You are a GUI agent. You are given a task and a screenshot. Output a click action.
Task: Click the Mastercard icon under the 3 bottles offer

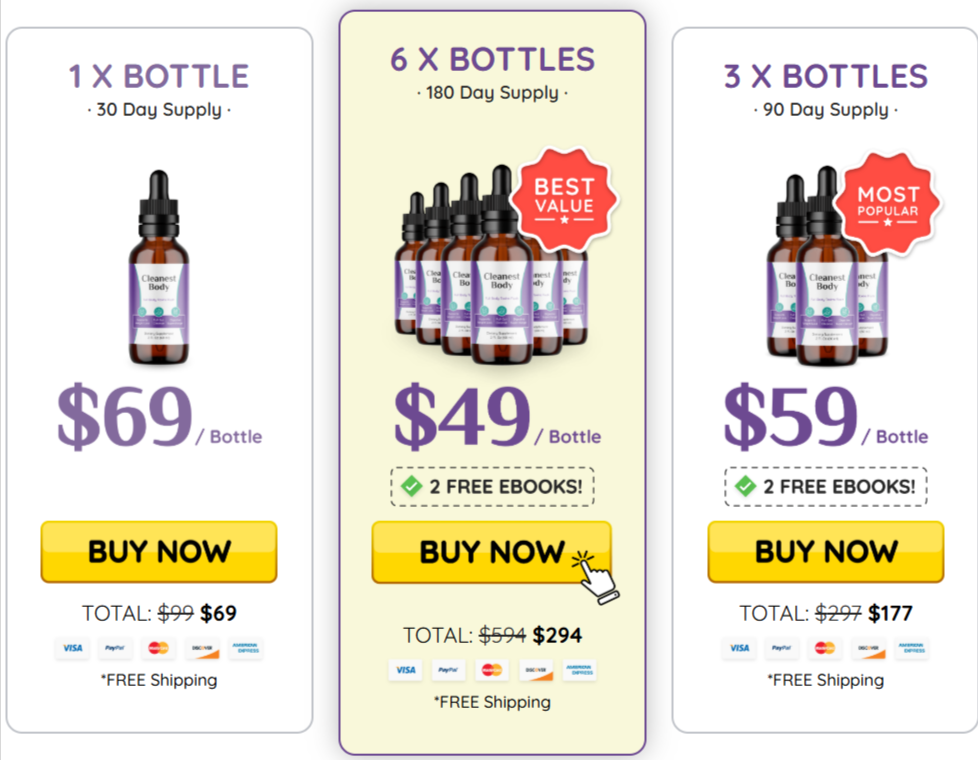[825, 648]
